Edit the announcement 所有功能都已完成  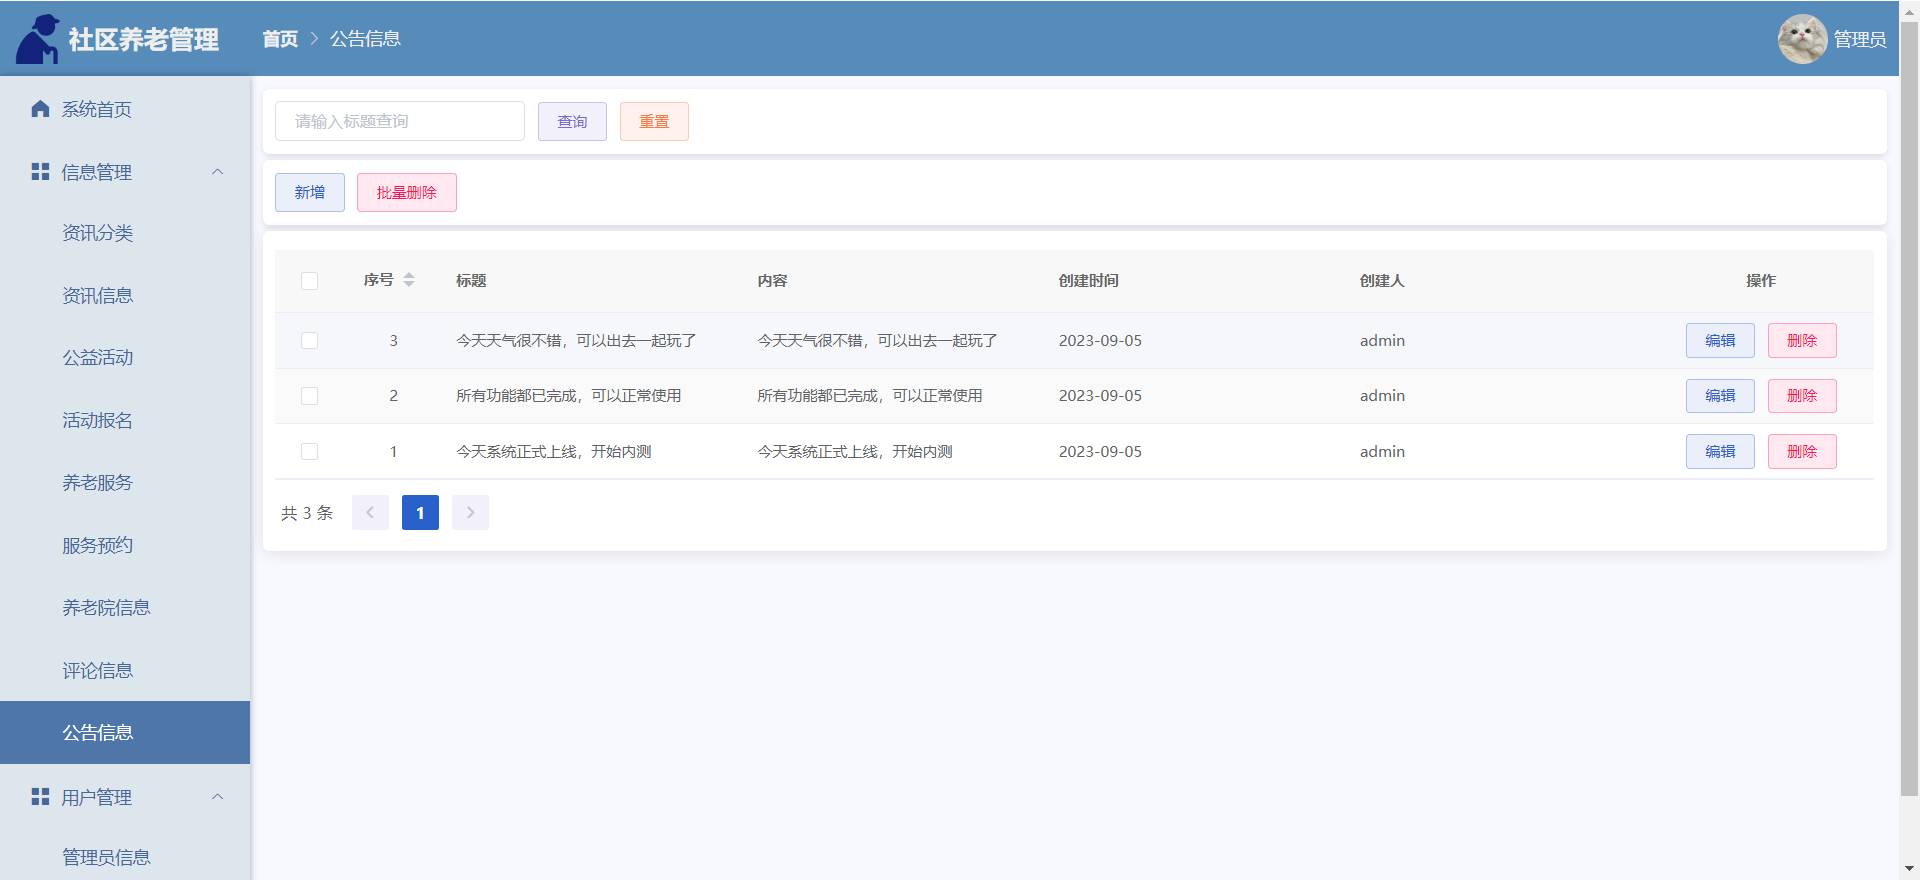click(1720, 396)
